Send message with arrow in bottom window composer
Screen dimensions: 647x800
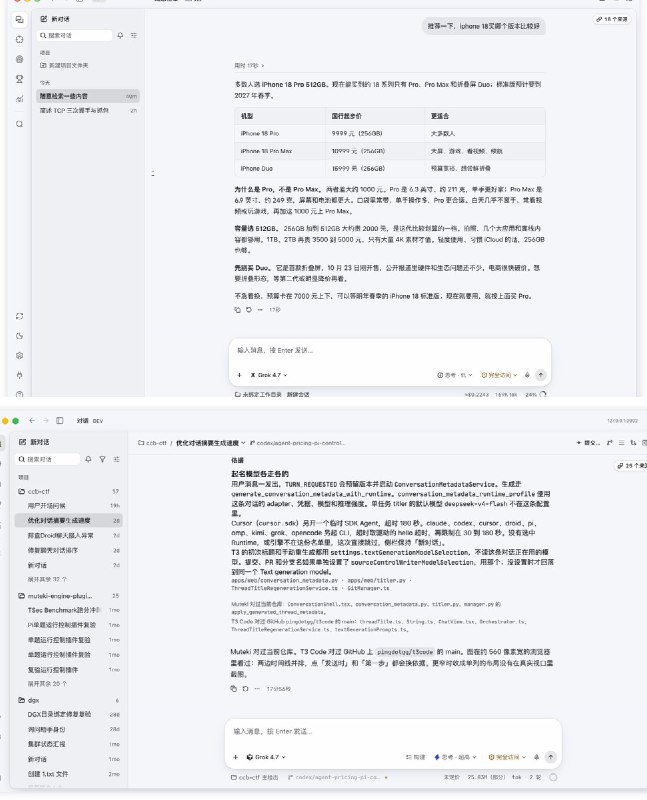pyautogui.click(x=551, y=757)
